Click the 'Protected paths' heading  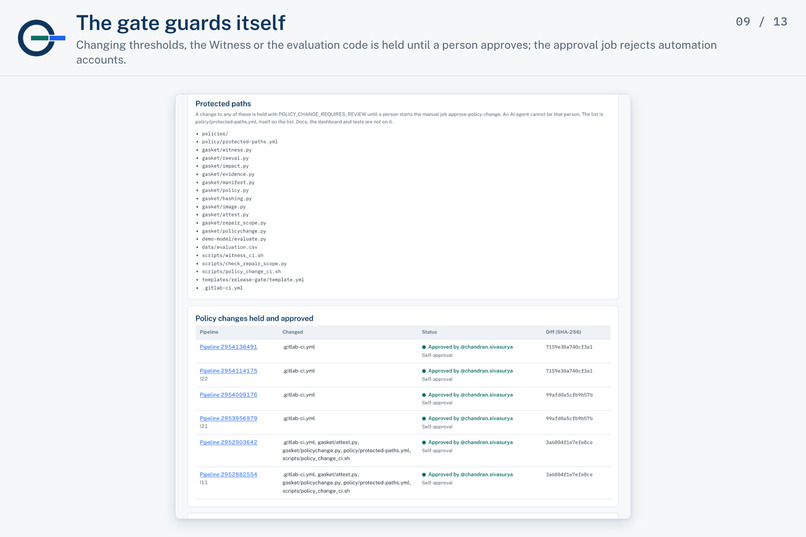click(x=223, y=103)
